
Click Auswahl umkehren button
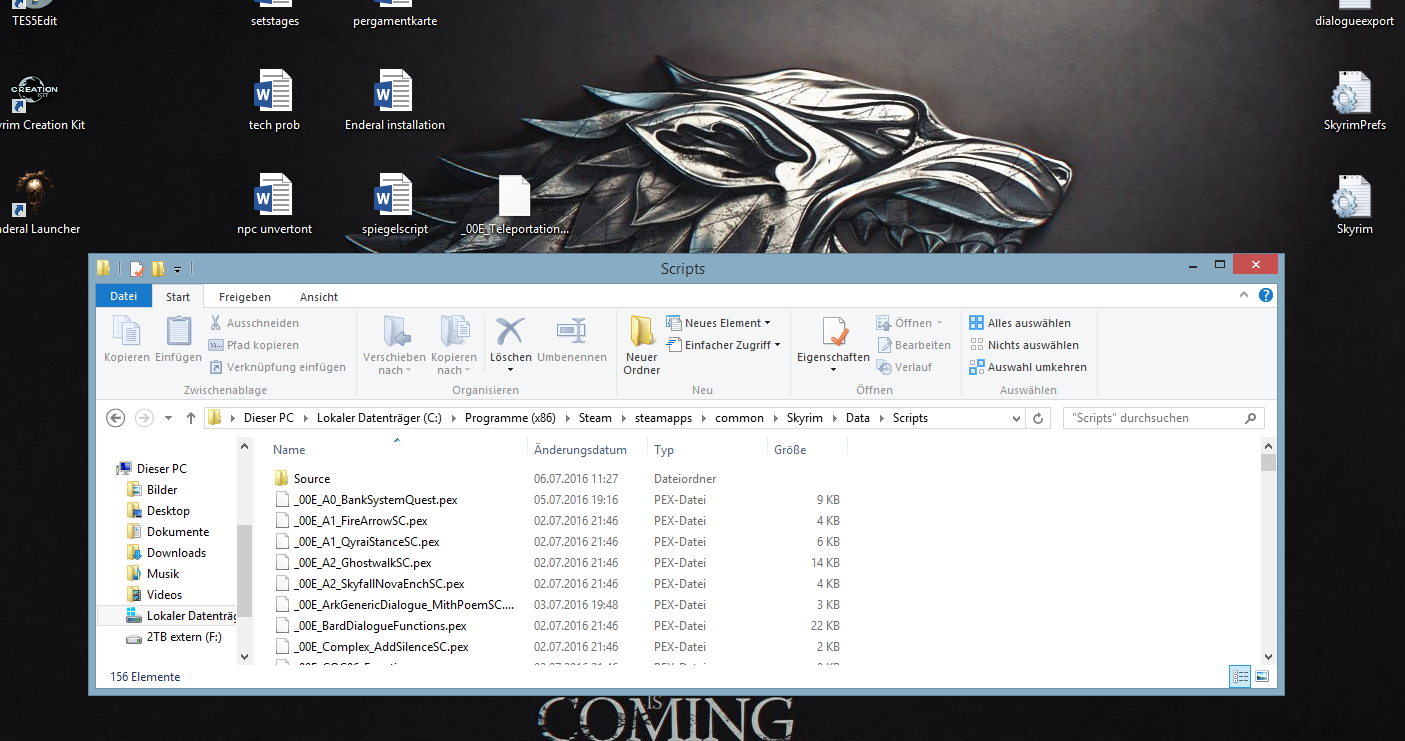coord(1028,367)
